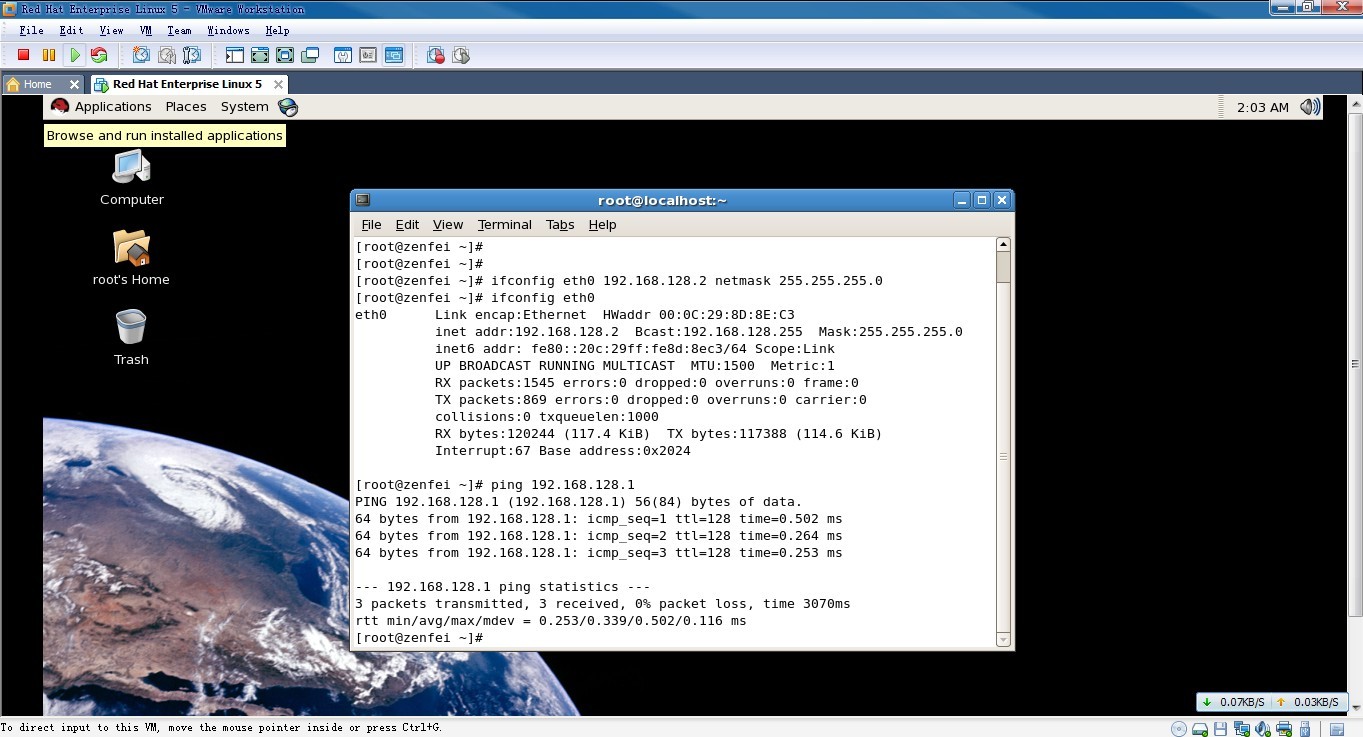Open the terminal's File menu
The height and width of the screenshot is (737, 1363).
click(x=371, y=225)
